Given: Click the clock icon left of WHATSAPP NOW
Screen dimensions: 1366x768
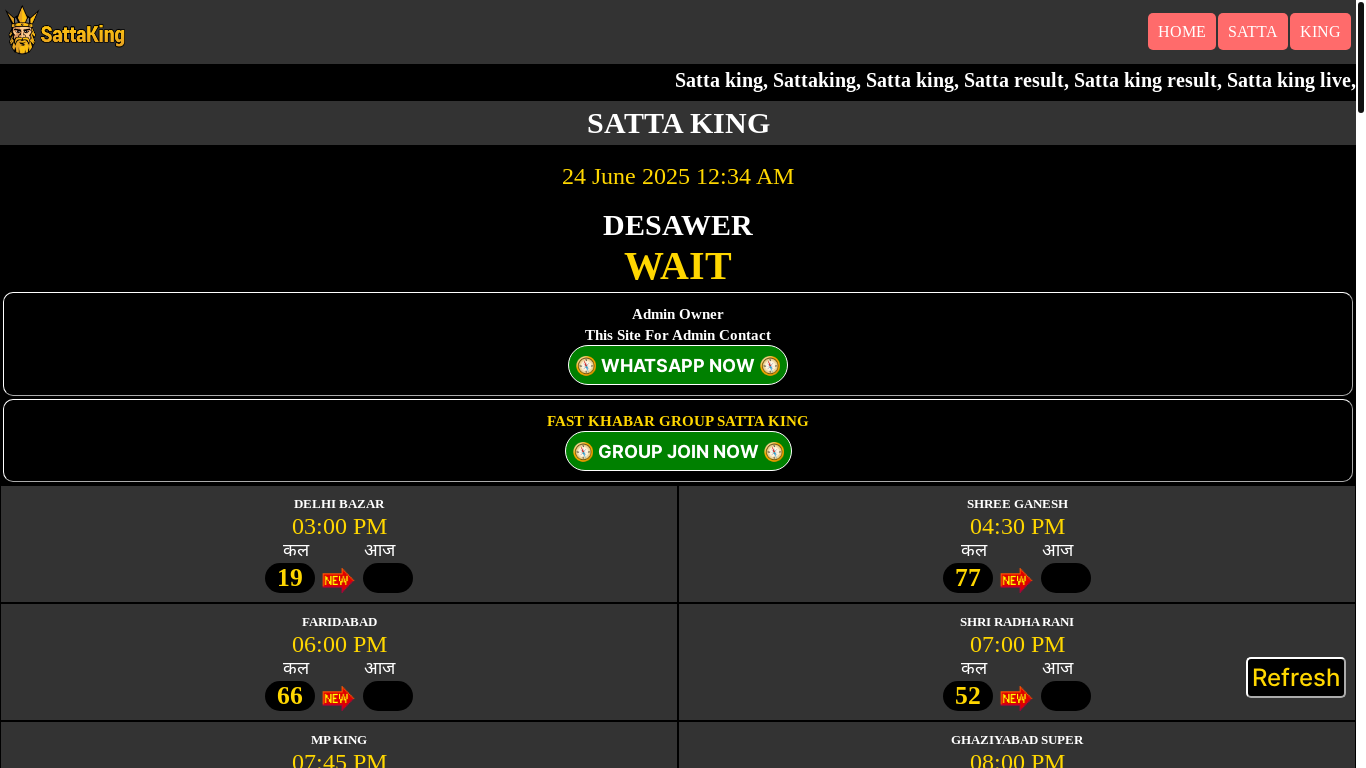Looking at the screenshot, I should [586, 366].
